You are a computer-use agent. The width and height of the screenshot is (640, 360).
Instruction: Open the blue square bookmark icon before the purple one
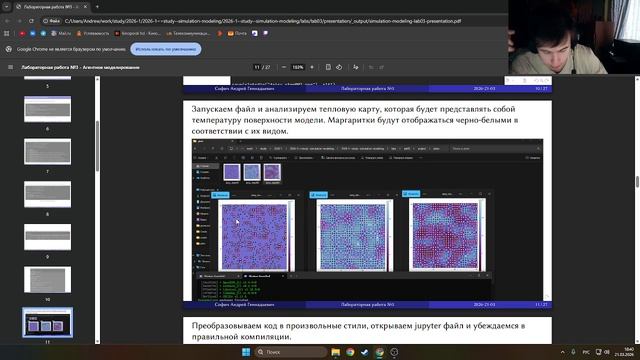255,33
